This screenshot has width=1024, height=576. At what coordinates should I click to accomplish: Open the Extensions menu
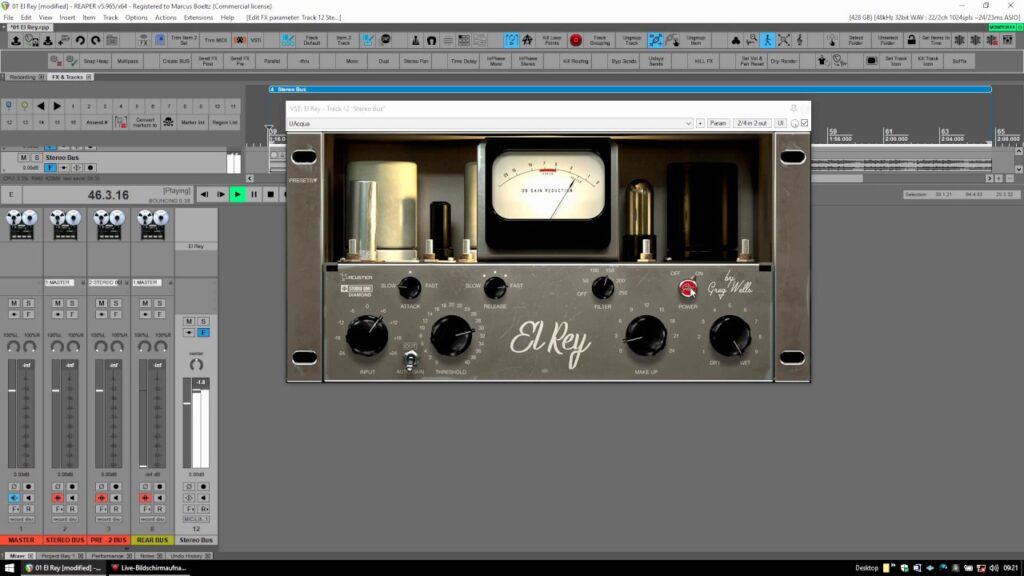[x=198, y=18]
